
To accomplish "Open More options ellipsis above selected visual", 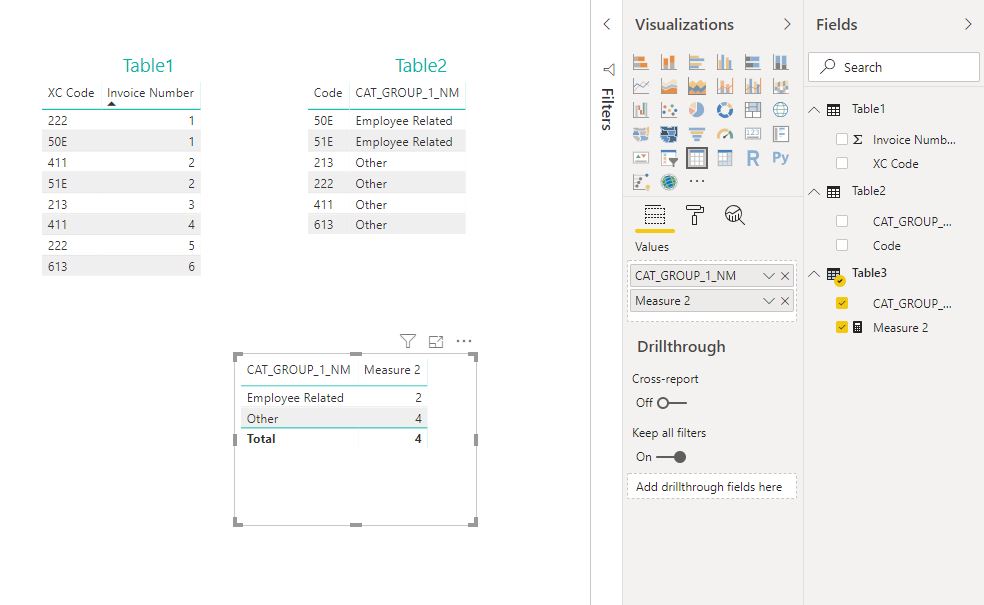I will (464, 341).
